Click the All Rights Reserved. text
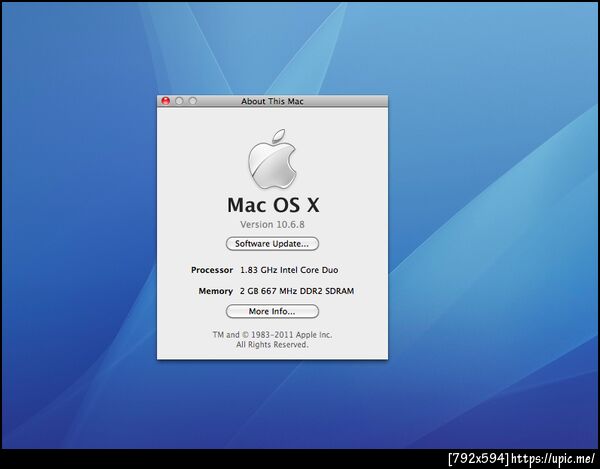 pos(272,345)
